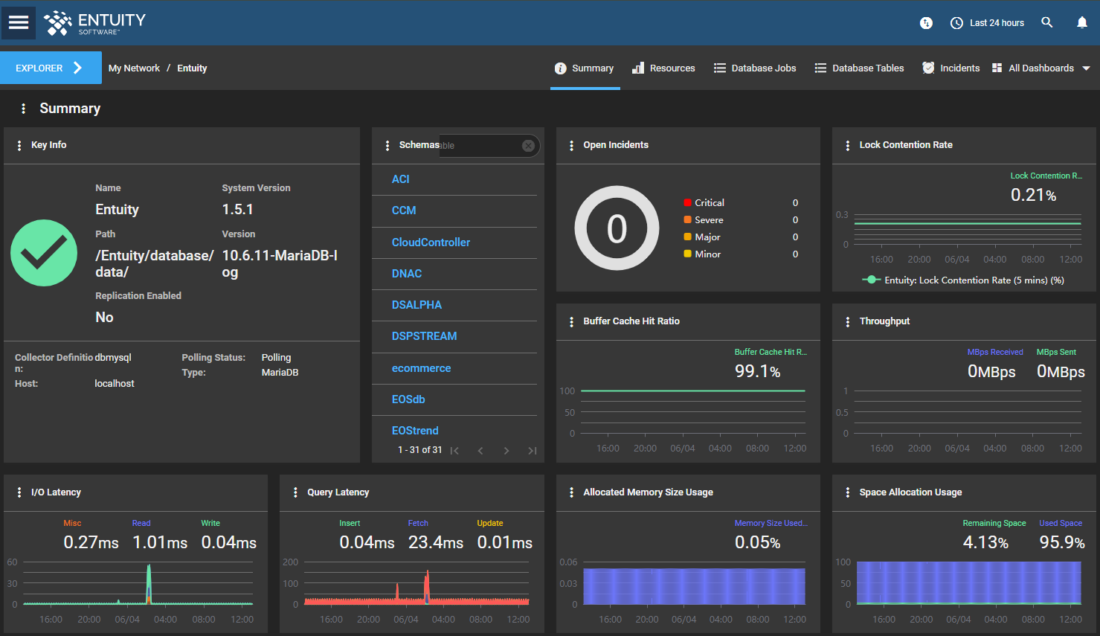Click the MBps Sent series label
This screenshot has width=1100, height=636.
1056,352
